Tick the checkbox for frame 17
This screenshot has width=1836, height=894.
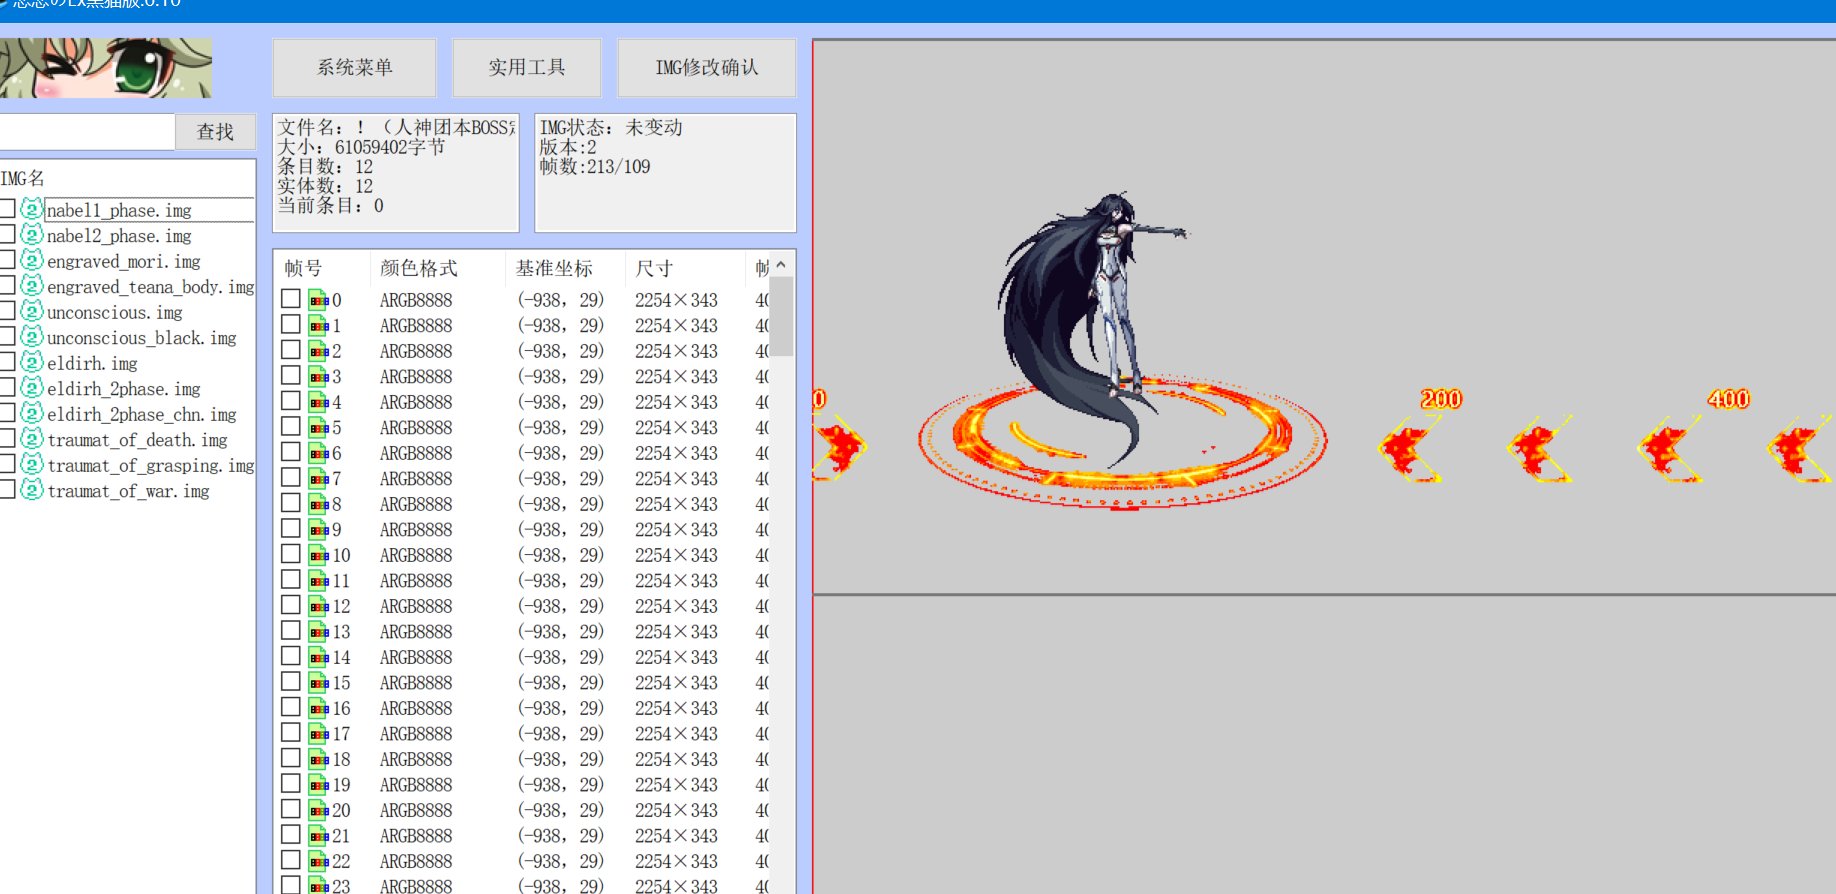(x=291, y=733)
